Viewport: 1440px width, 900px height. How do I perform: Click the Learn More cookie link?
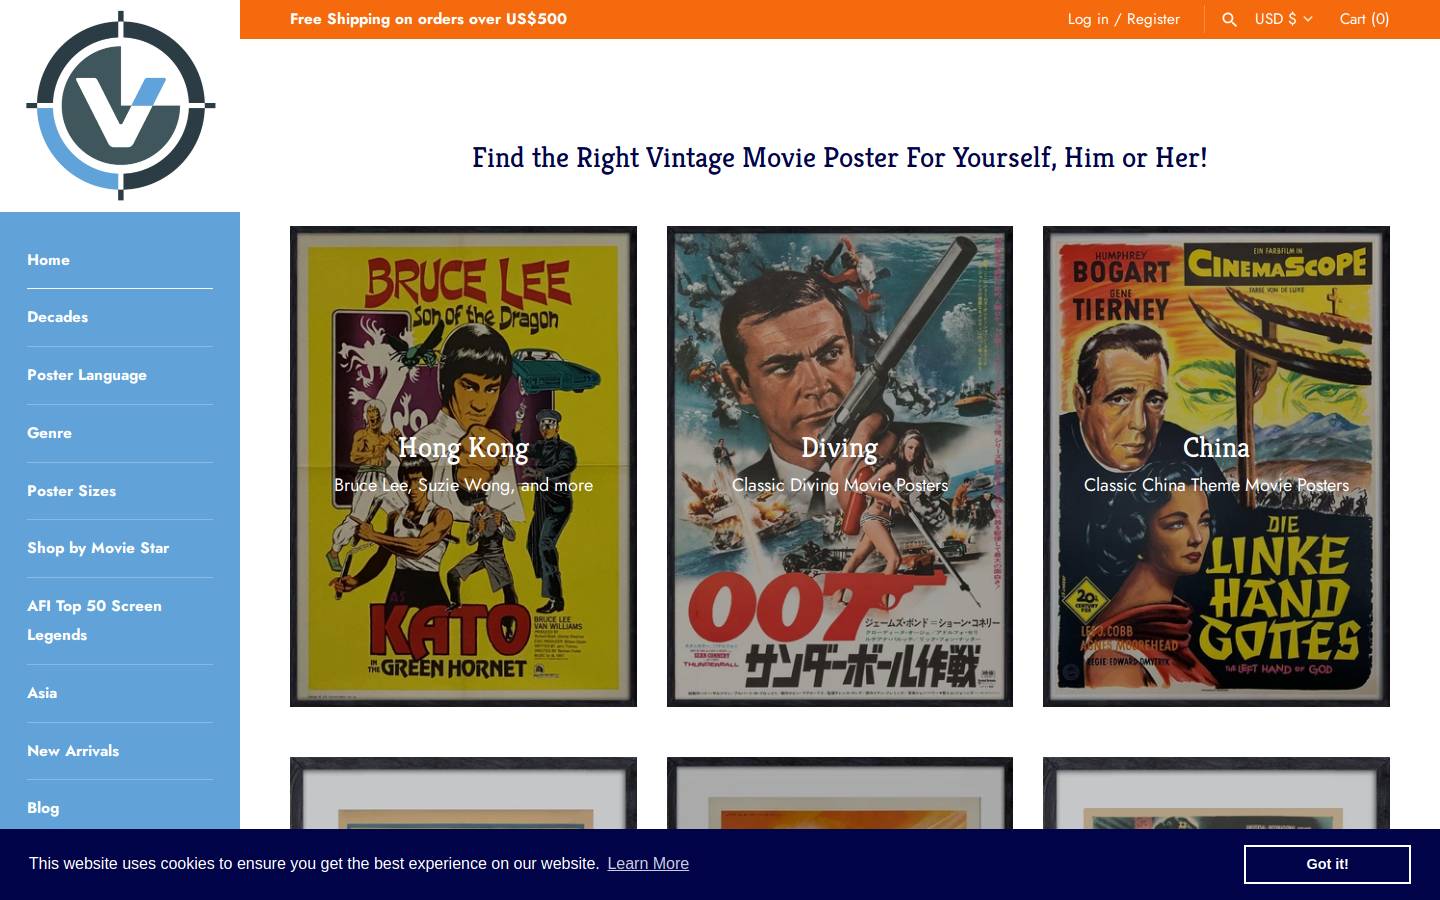[x=648, y=863]
